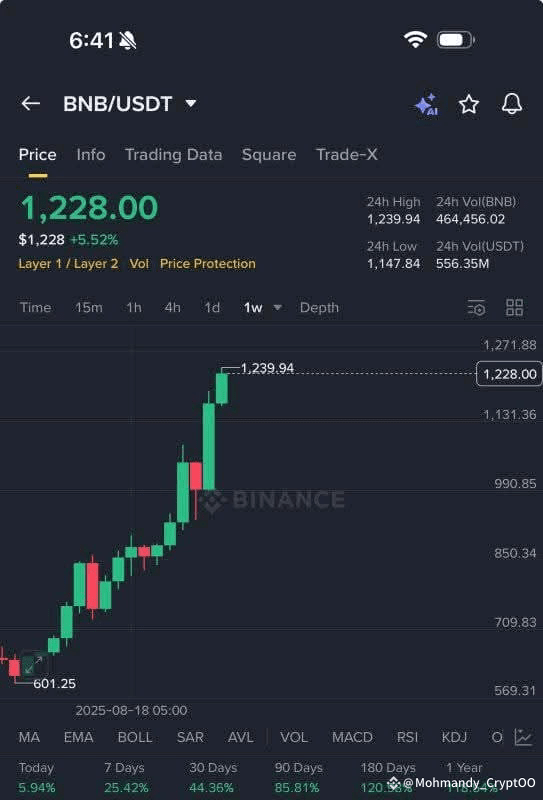Tap the latest green weekly candle
Screen dimensions: 543x800
(x=221, y=388)
